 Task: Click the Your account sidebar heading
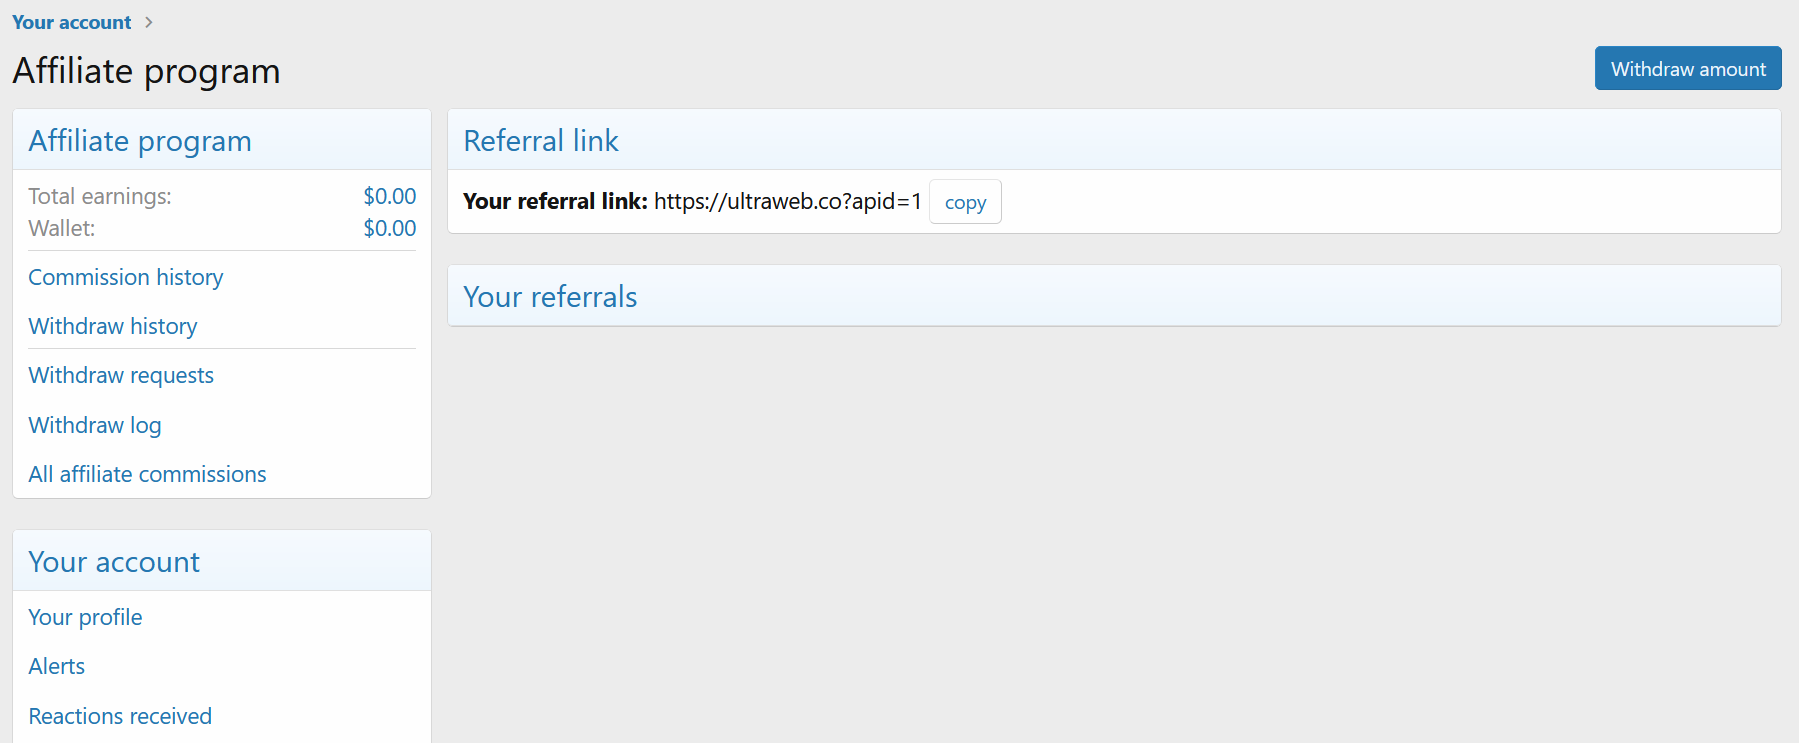point(114,562)
